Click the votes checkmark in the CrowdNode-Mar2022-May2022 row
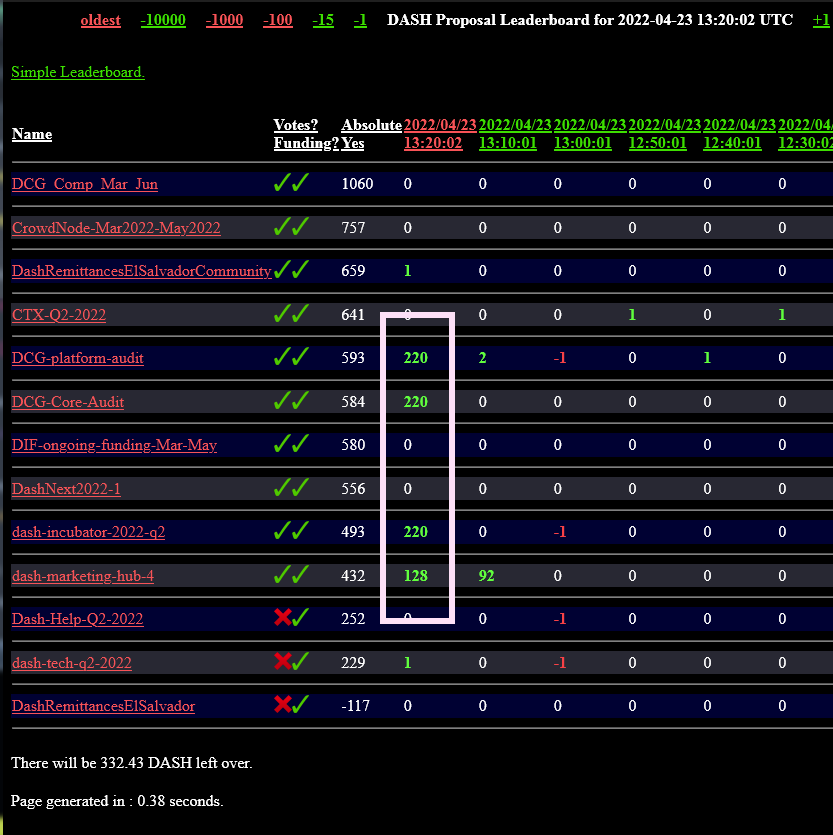The height and width of the screenshot is (835, 833). pos(282,226)
